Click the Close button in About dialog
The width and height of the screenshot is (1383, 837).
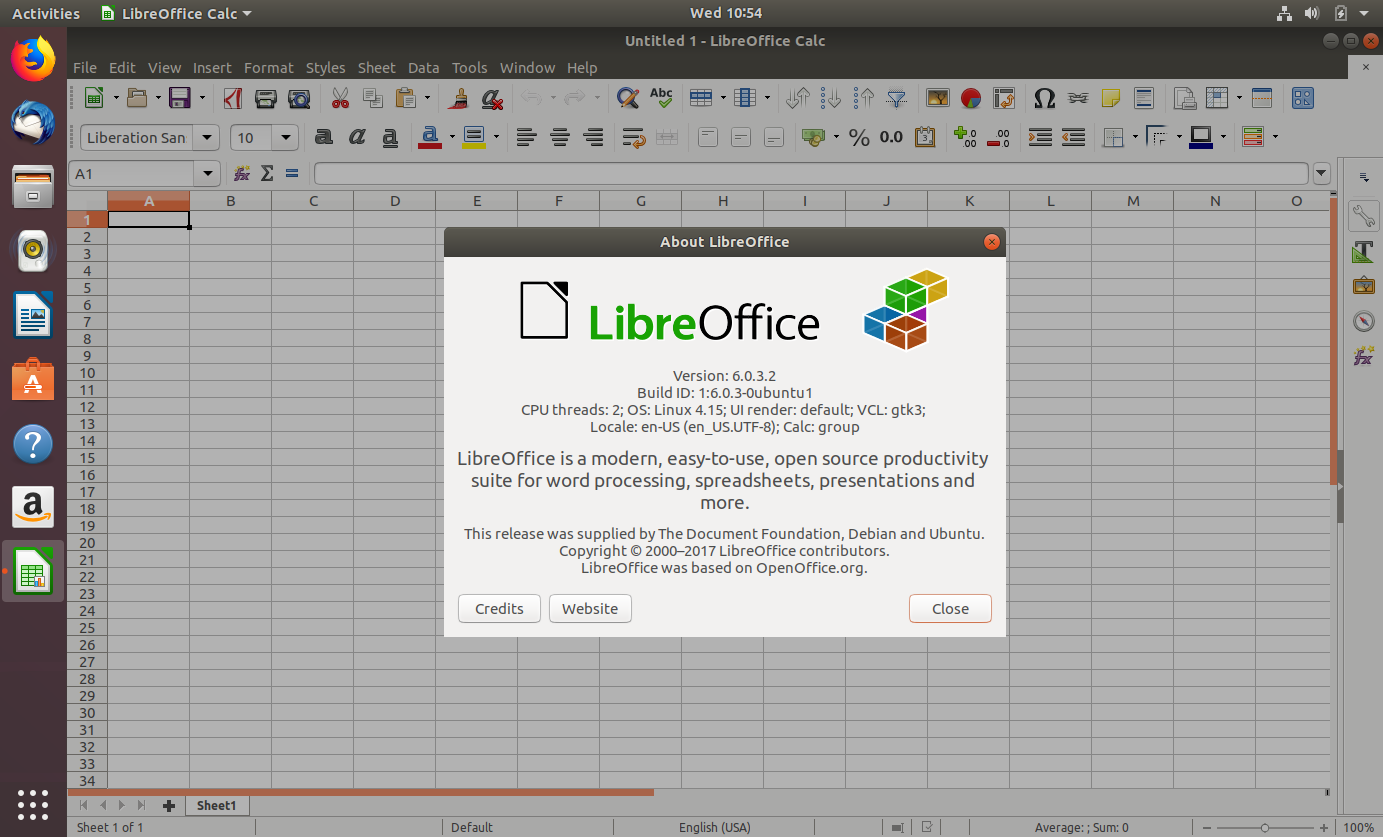point(950,608)
